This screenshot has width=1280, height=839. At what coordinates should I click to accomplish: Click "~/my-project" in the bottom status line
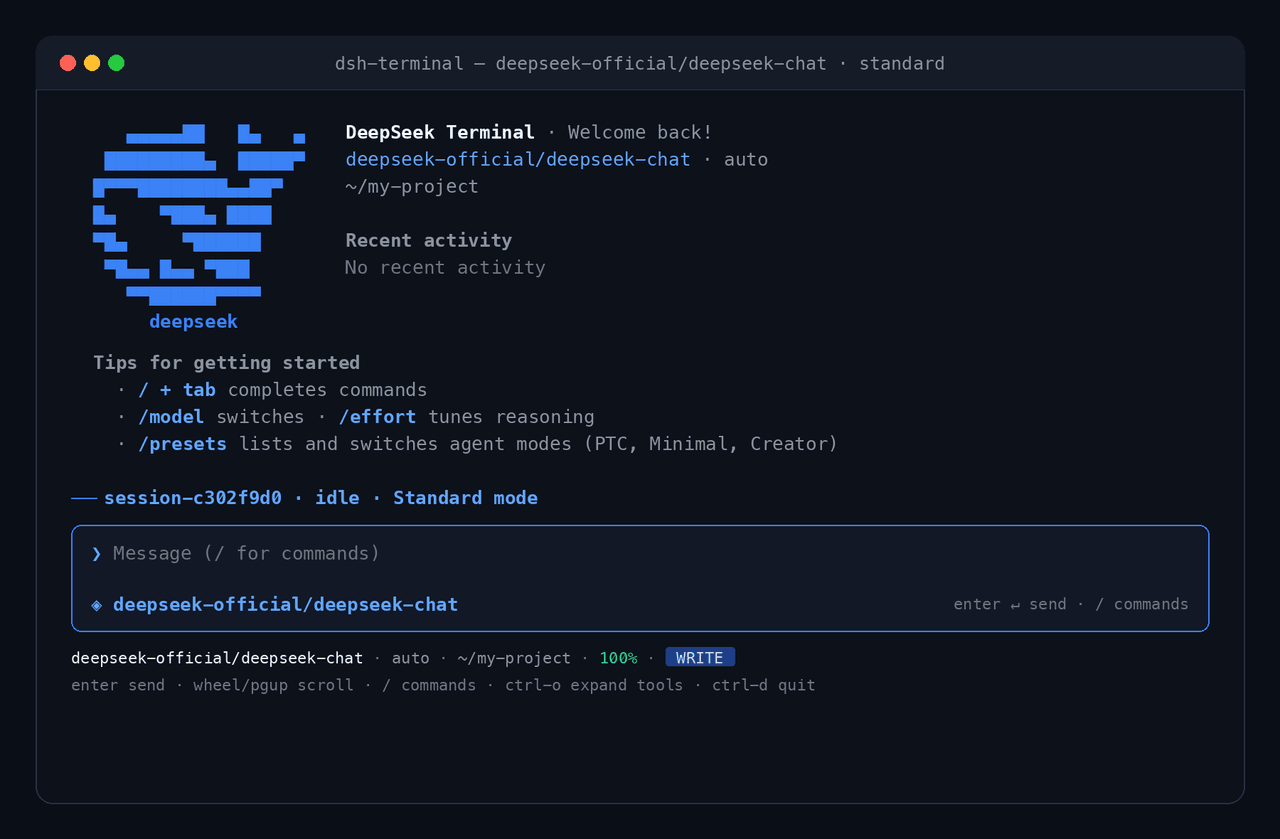(514, 658)
